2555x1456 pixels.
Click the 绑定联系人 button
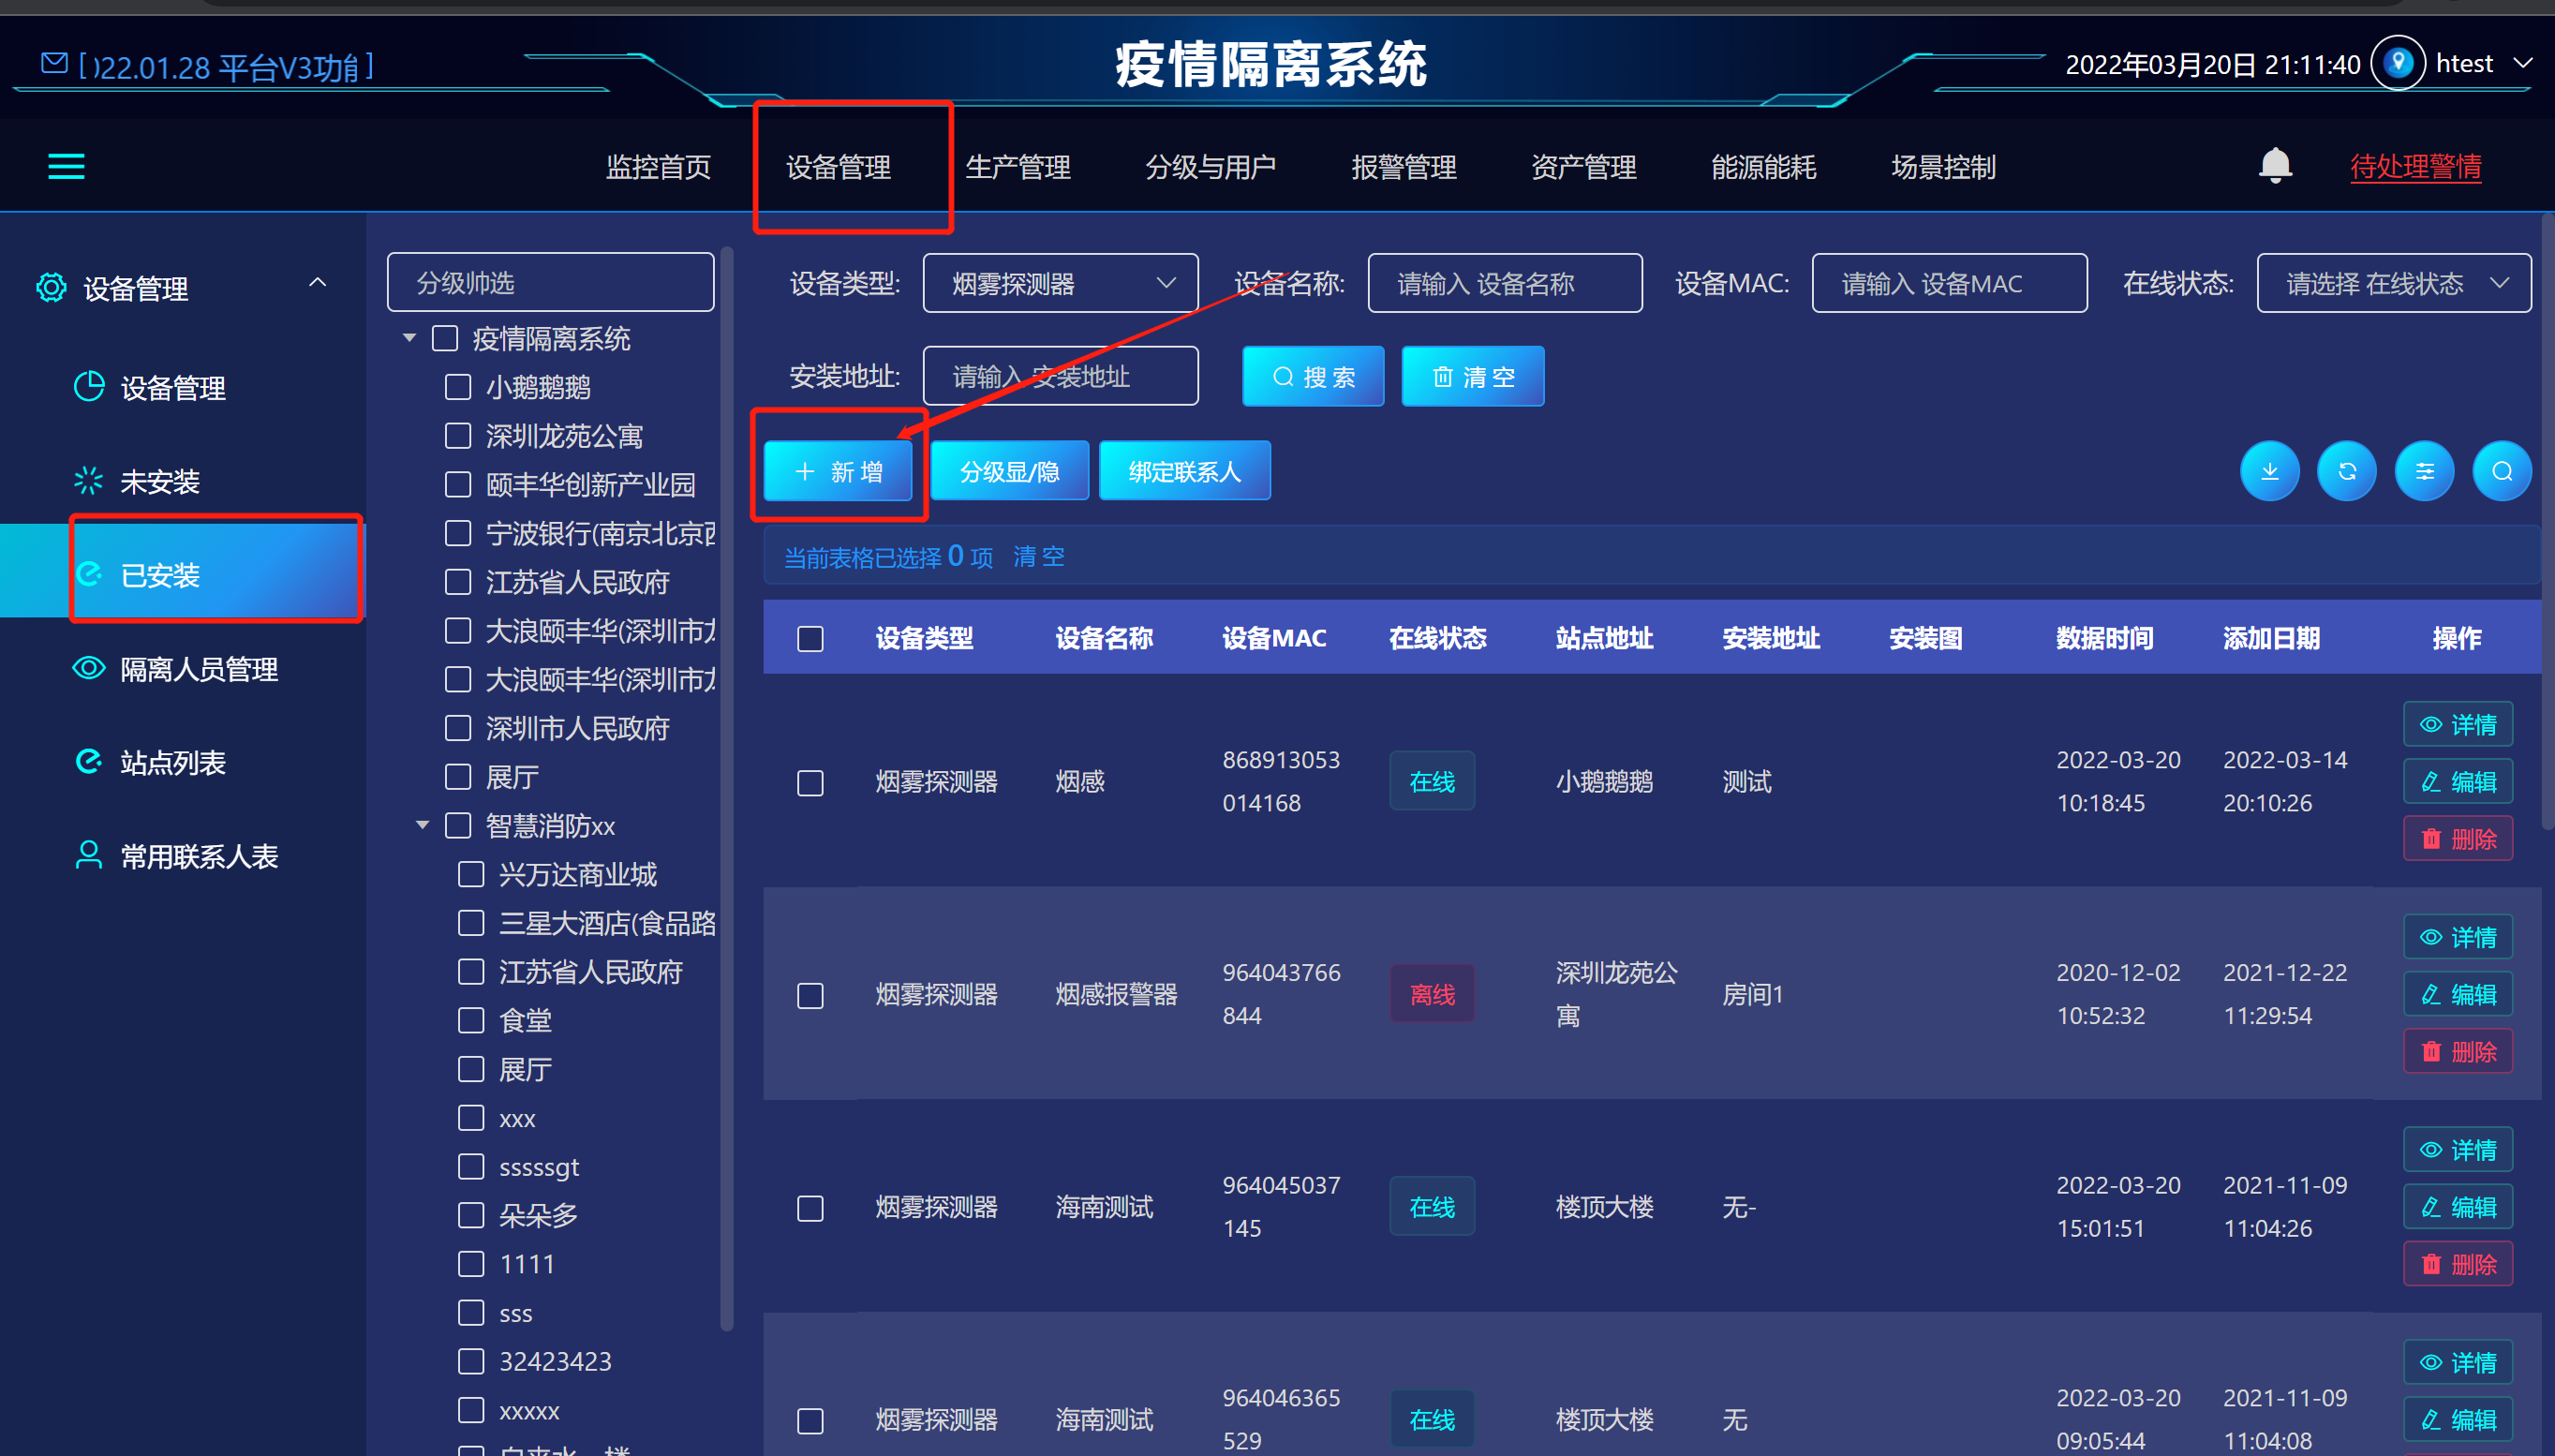[1184, 471]
